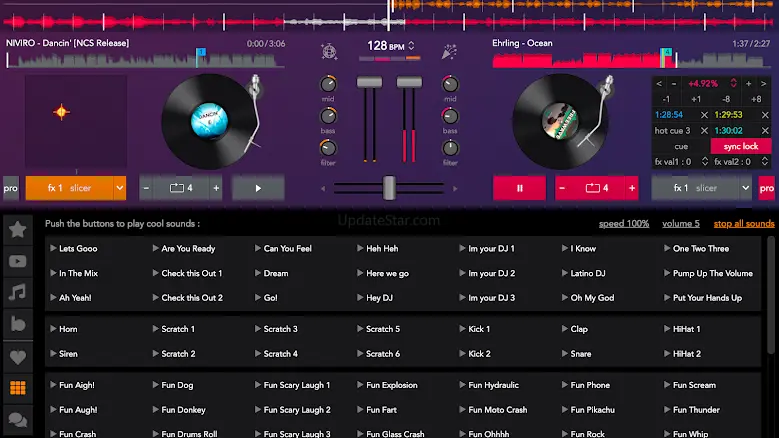Open the favorites star tab in sidebar
Screen dimensions: 779x438
(x=17, y=229)
